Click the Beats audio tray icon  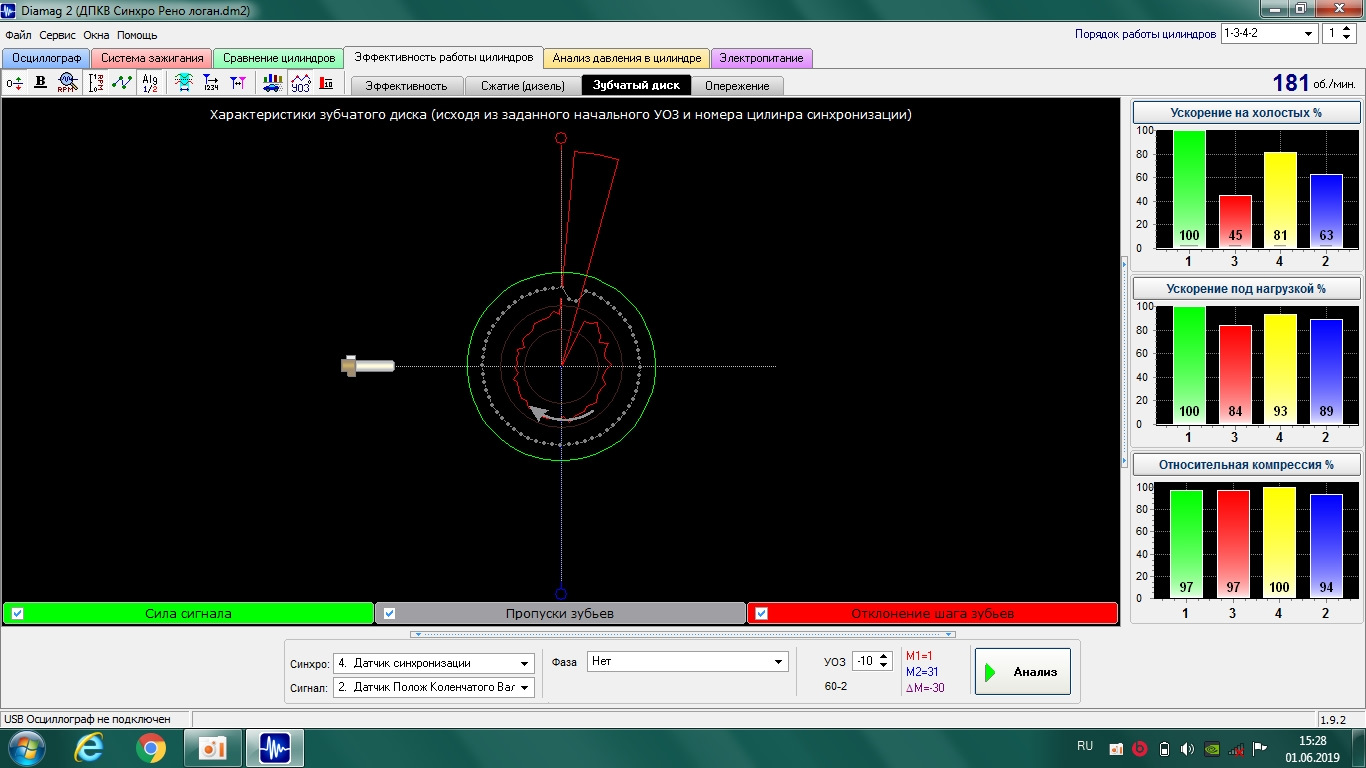pyautogui.click(x=1139, y=748)
